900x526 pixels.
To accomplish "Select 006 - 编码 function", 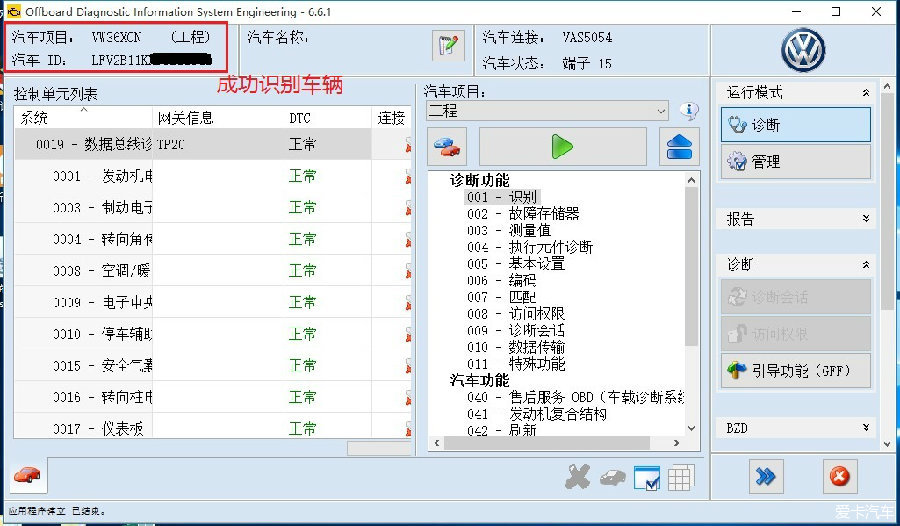I will 501,280.
